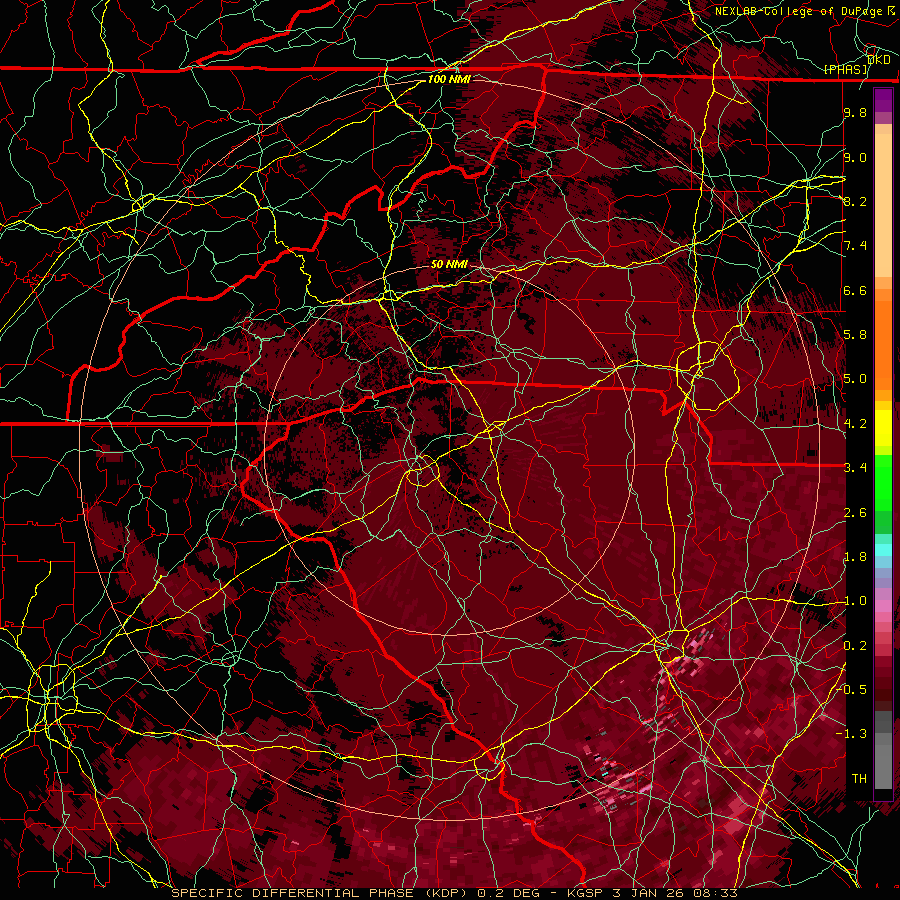Pick the yellow color bar segment

coord(883,428)
